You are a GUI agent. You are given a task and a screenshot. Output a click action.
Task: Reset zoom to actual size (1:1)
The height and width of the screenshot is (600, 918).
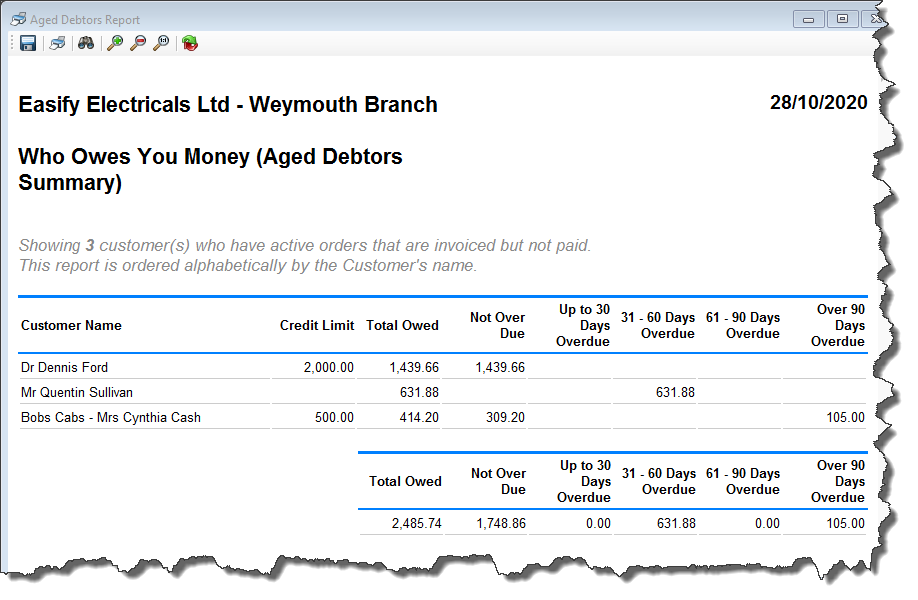[161, 42]
